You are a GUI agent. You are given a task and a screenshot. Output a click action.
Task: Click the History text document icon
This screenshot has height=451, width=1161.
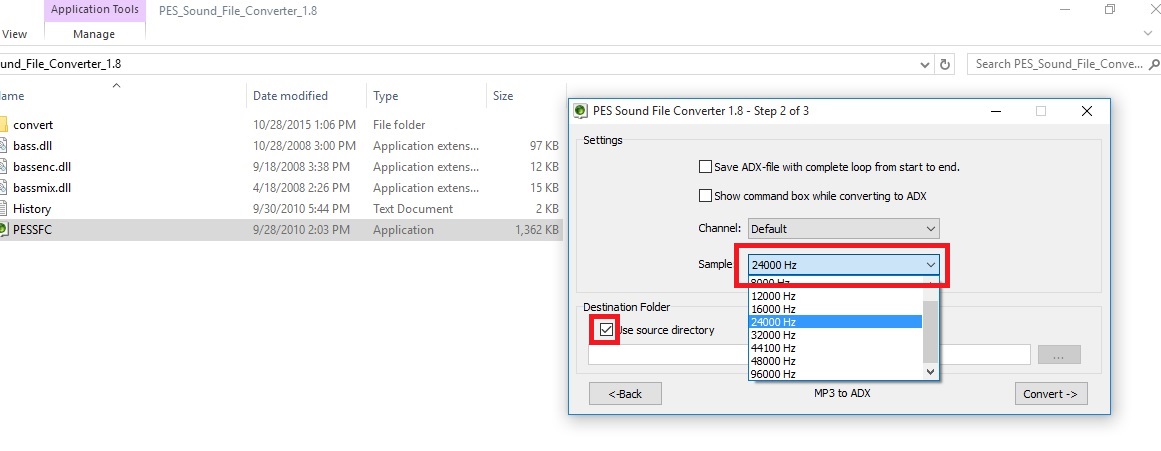coord(3,209)
